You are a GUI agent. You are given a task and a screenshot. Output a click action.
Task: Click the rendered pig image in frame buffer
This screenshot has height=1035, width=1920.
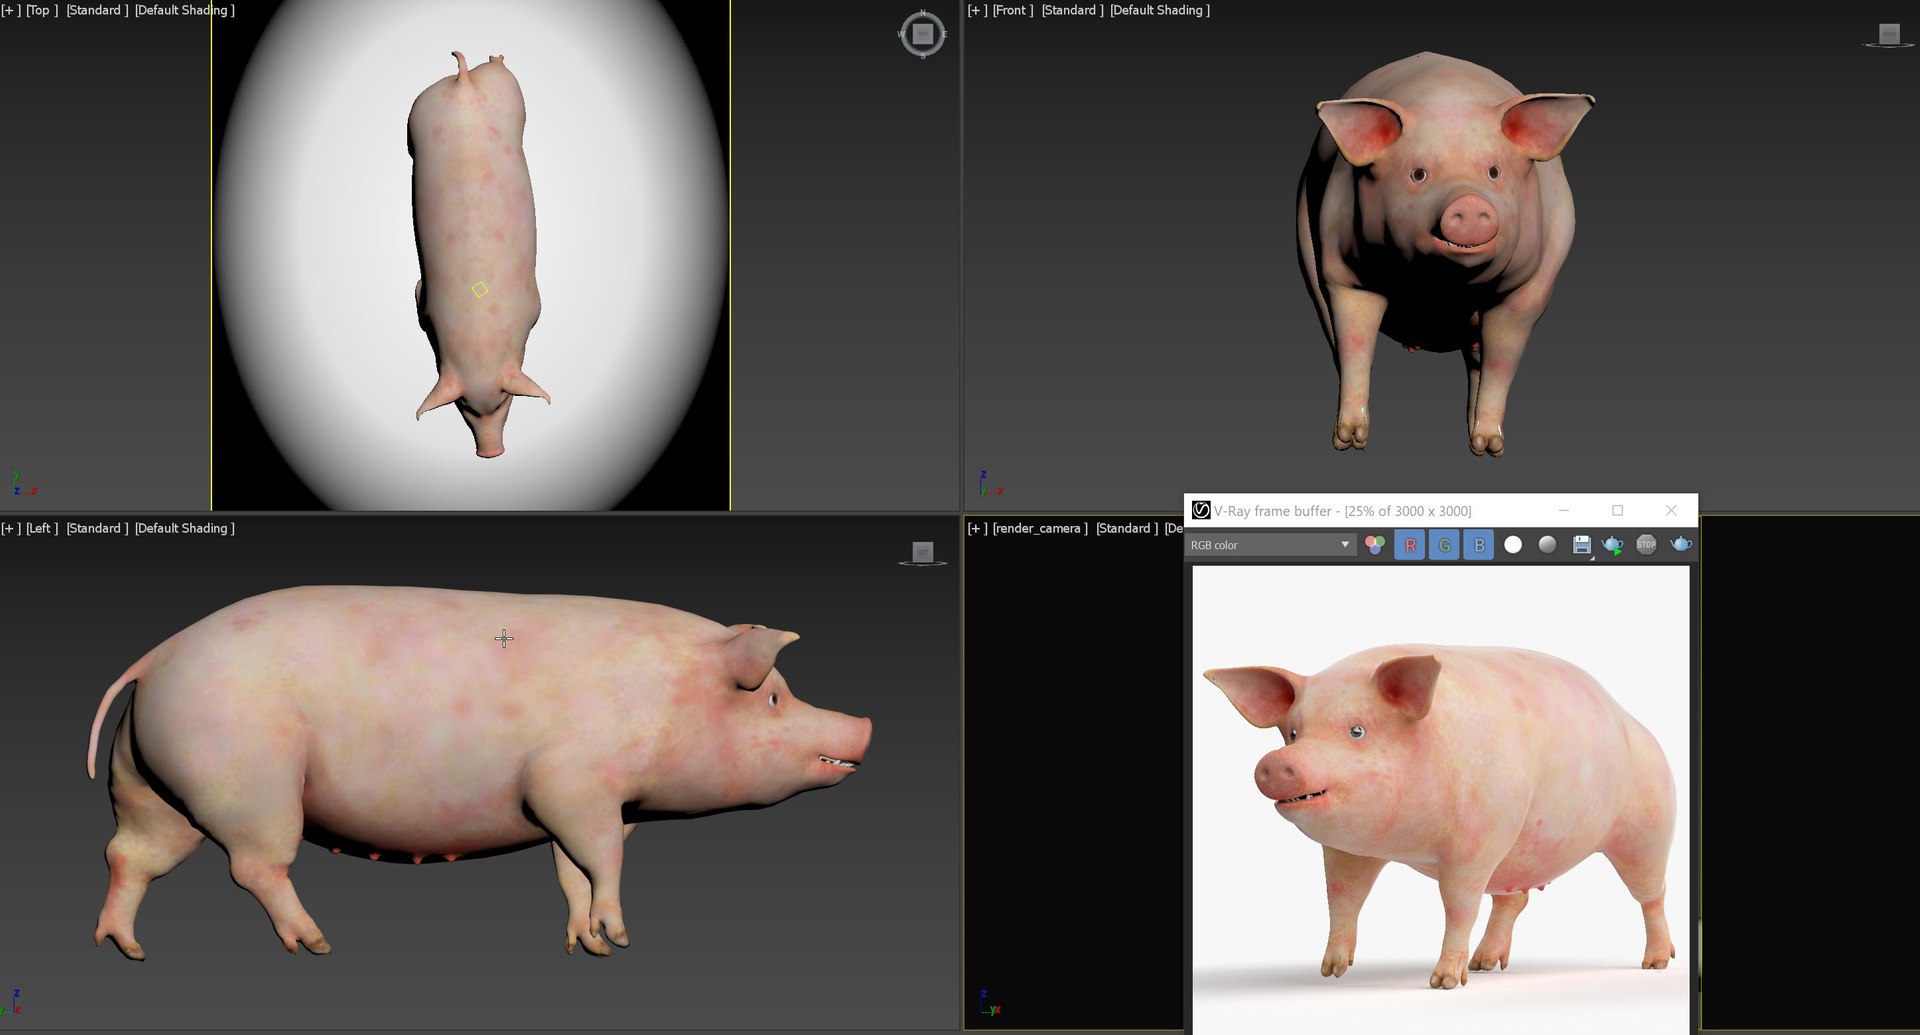pyautogui.click(x=1441, y=800)
